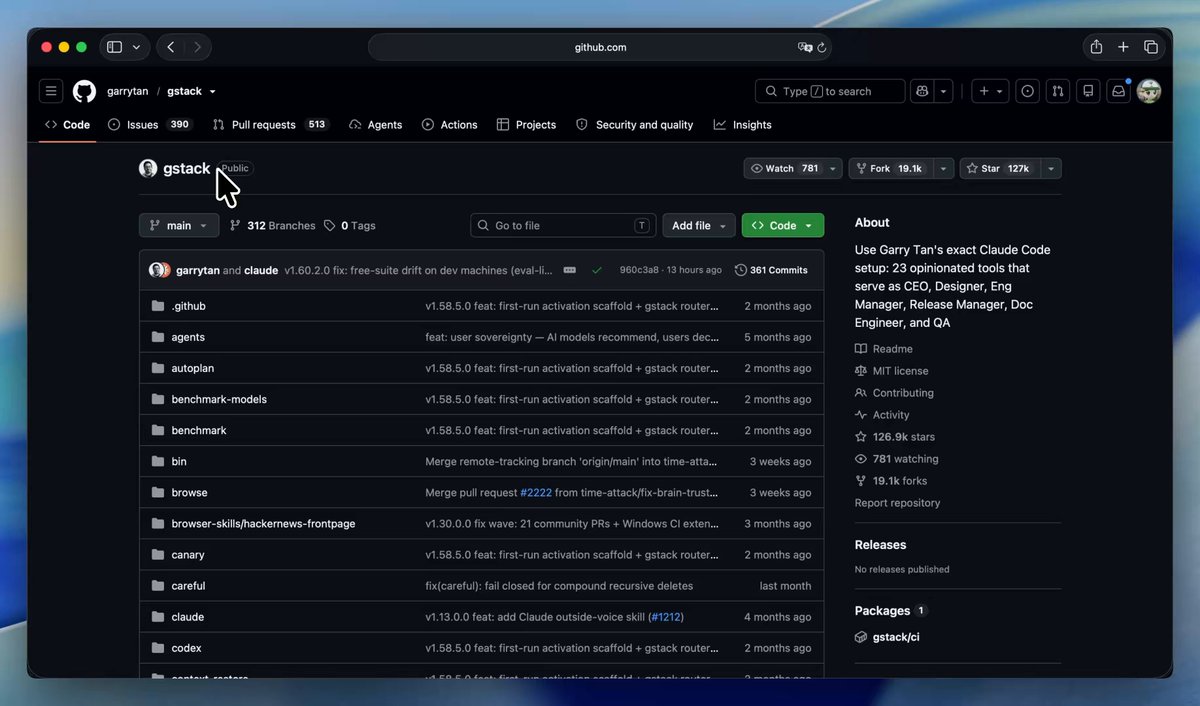Click the page translate icon
Screen dimensions: 1200x706
(805, 47)
